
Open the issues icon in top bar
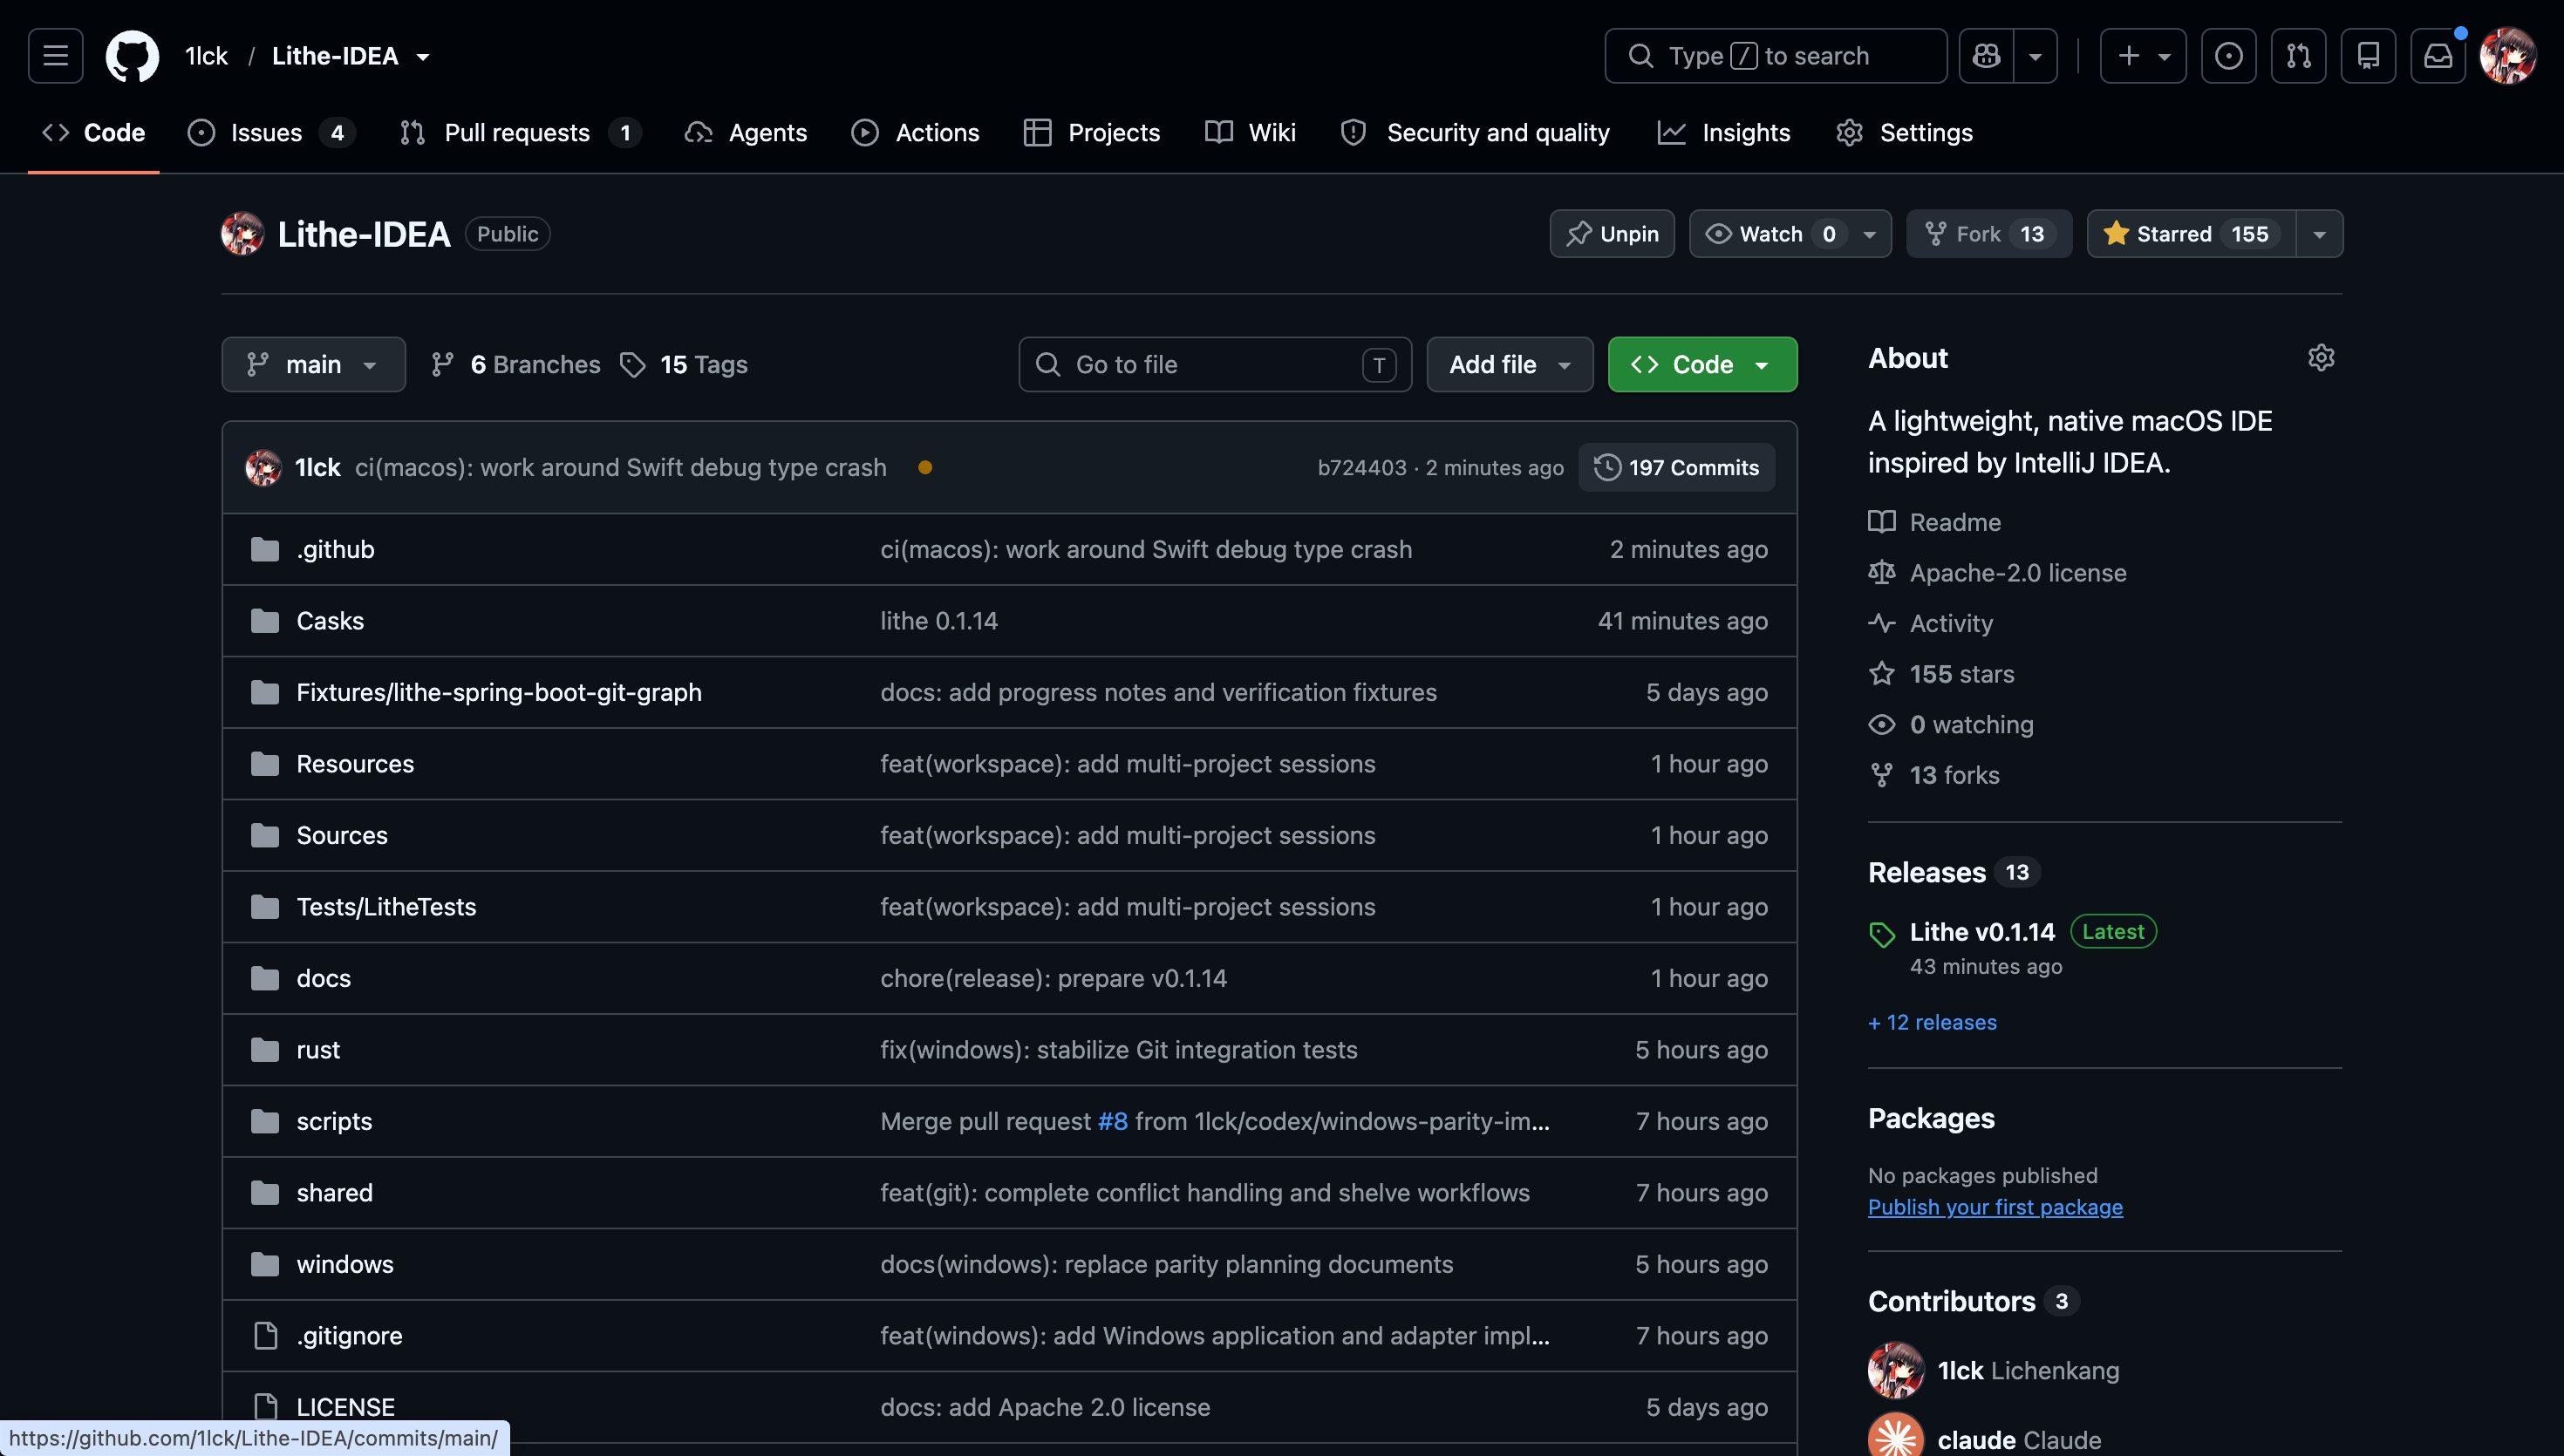point(2228,56)
